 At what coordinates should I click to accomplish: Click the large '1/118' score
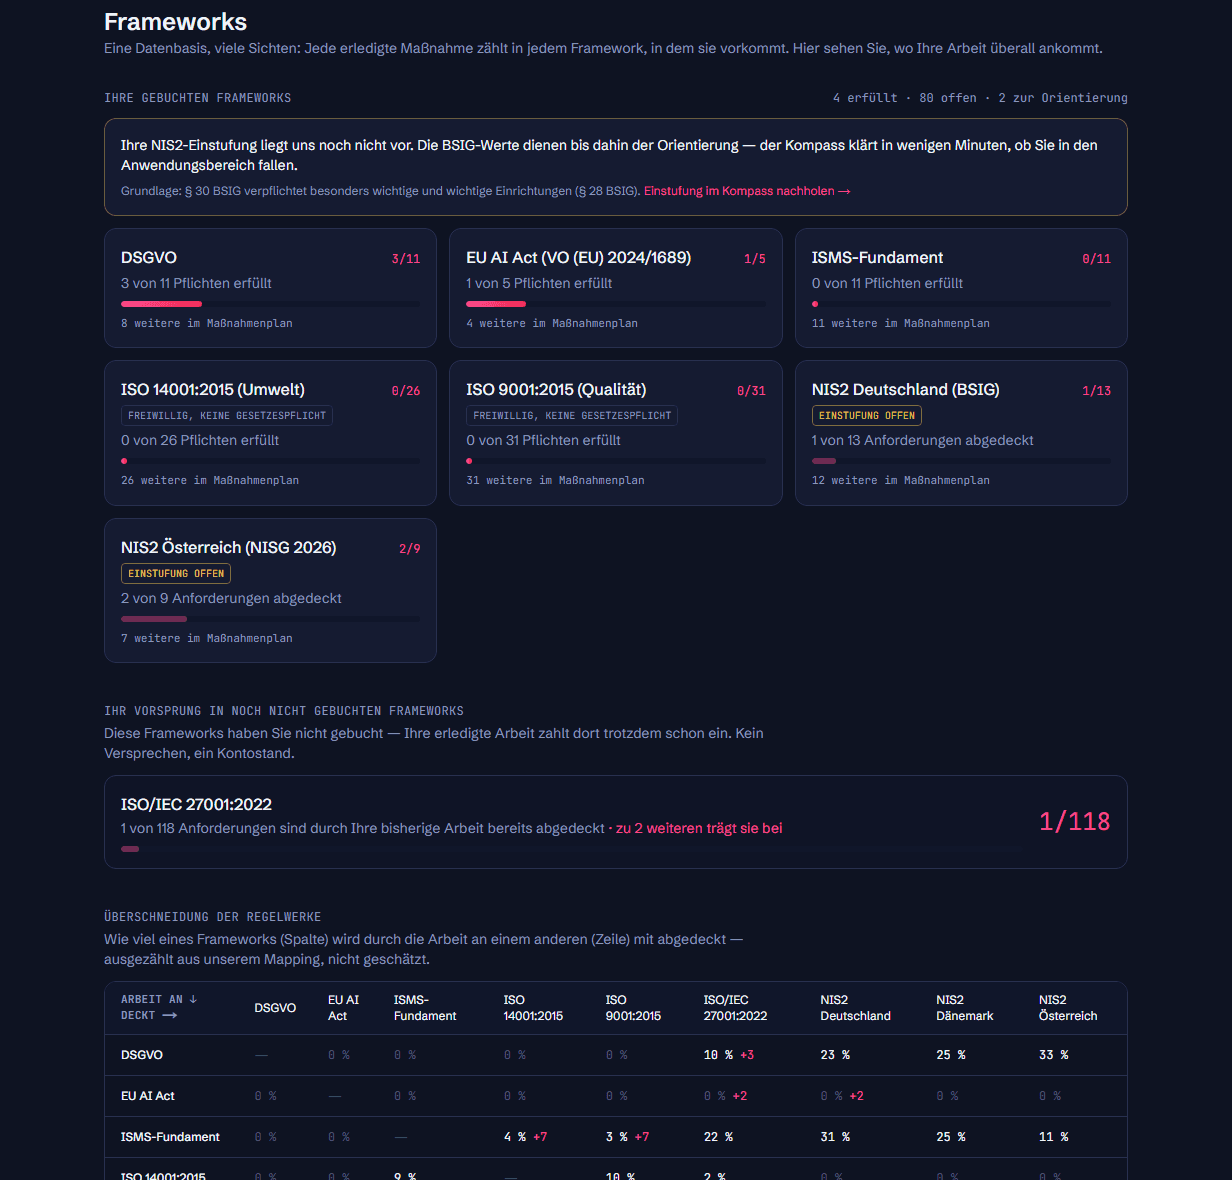click(x=1075, y=822)
